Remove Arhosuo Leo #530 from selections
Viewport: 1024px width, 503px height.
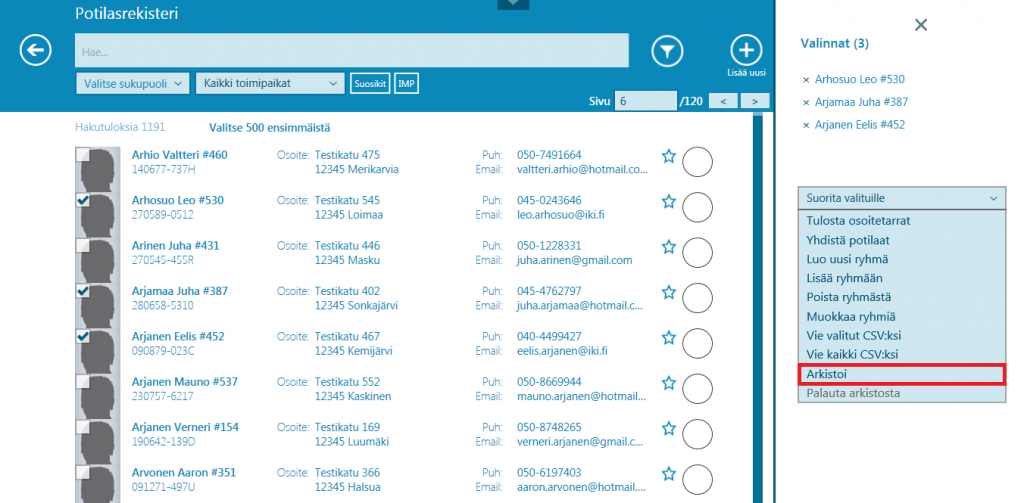click(806, 80)
